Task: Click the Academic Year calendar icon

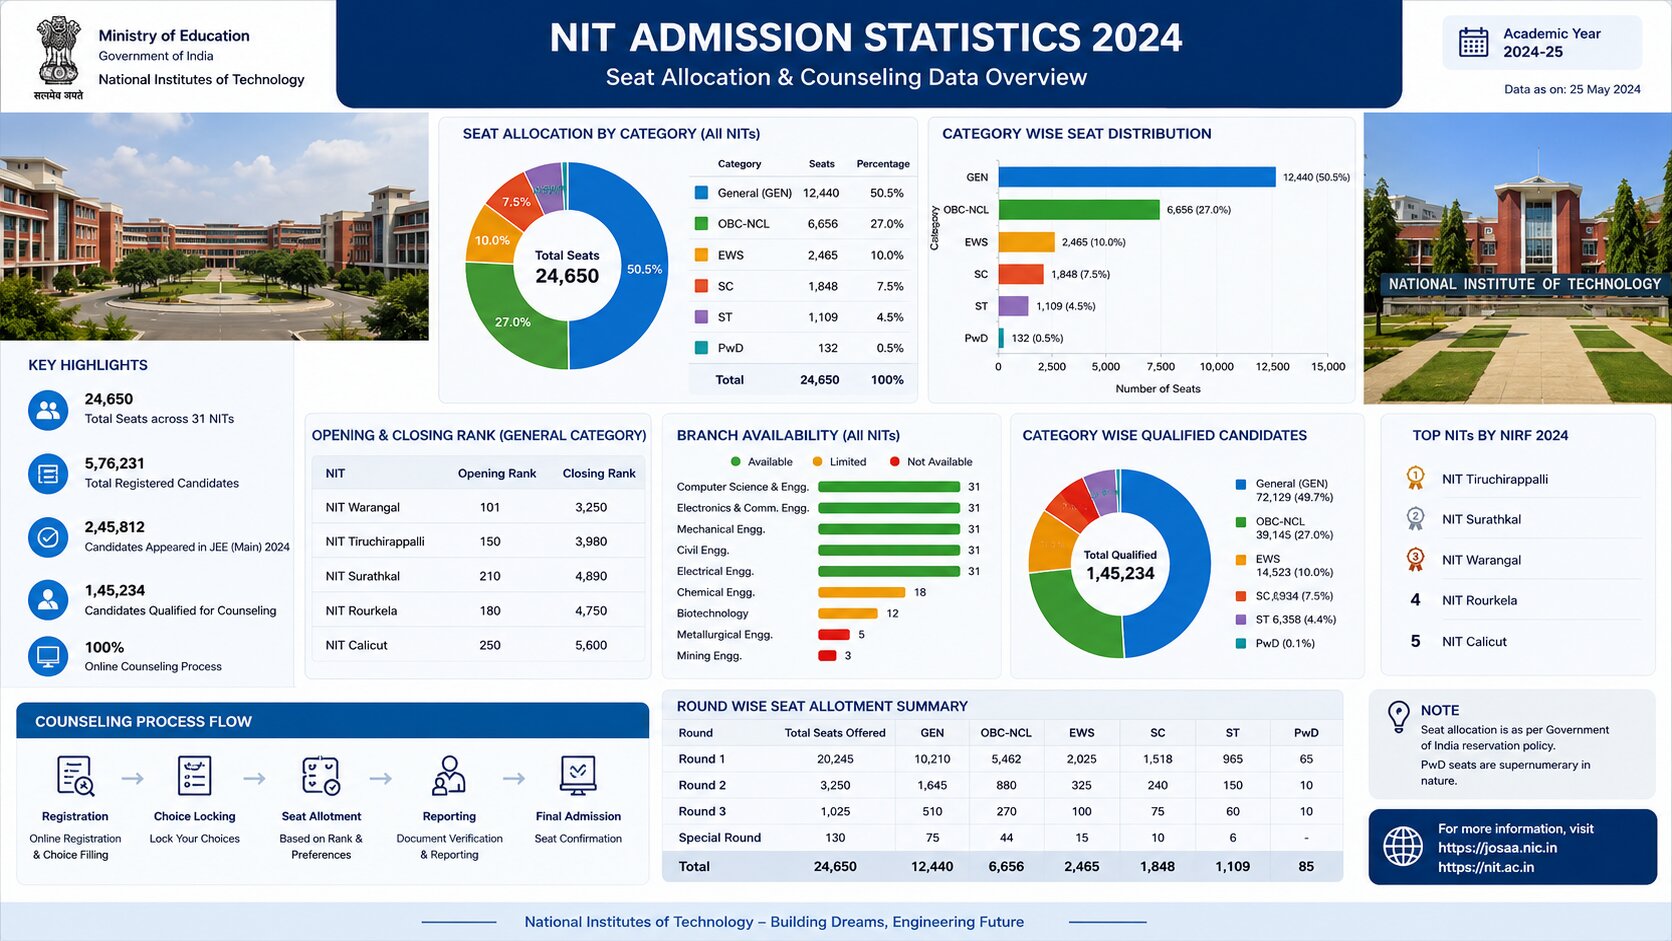Action: 1473,42
